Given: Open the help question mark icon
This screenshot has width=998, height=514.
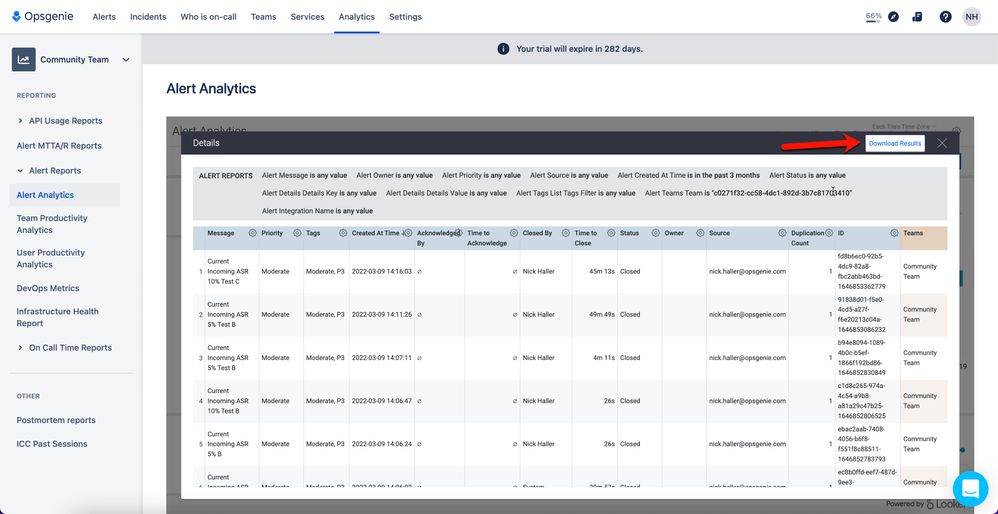Looking at the screenshot, I should (x=945, y=17).
